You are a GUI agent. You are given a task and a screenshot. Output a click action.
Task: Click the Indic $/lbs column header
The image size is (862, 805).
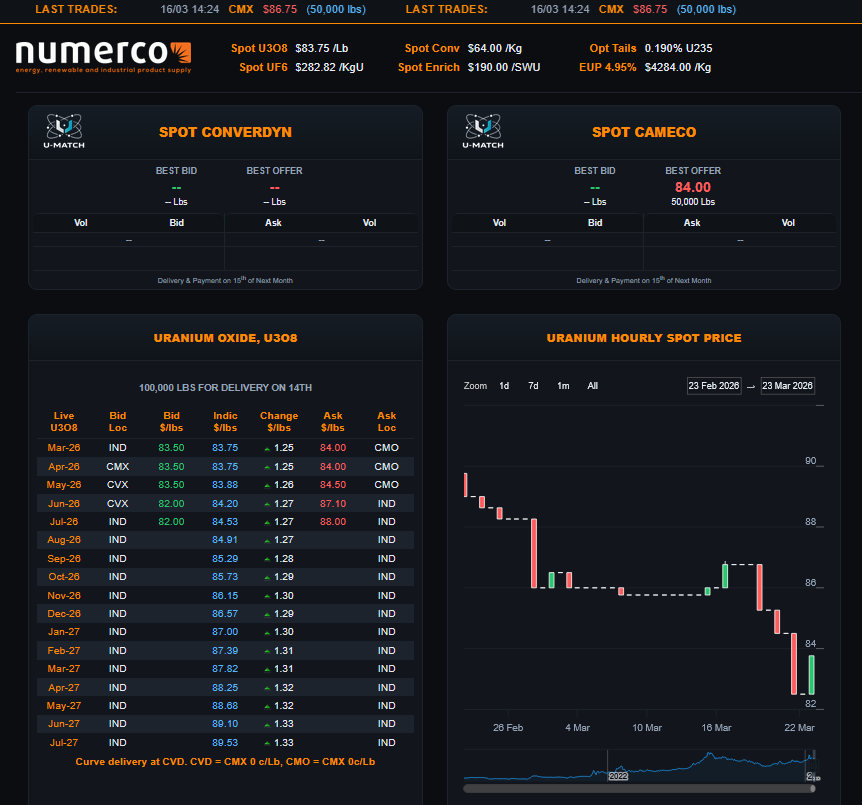(225, 422)
